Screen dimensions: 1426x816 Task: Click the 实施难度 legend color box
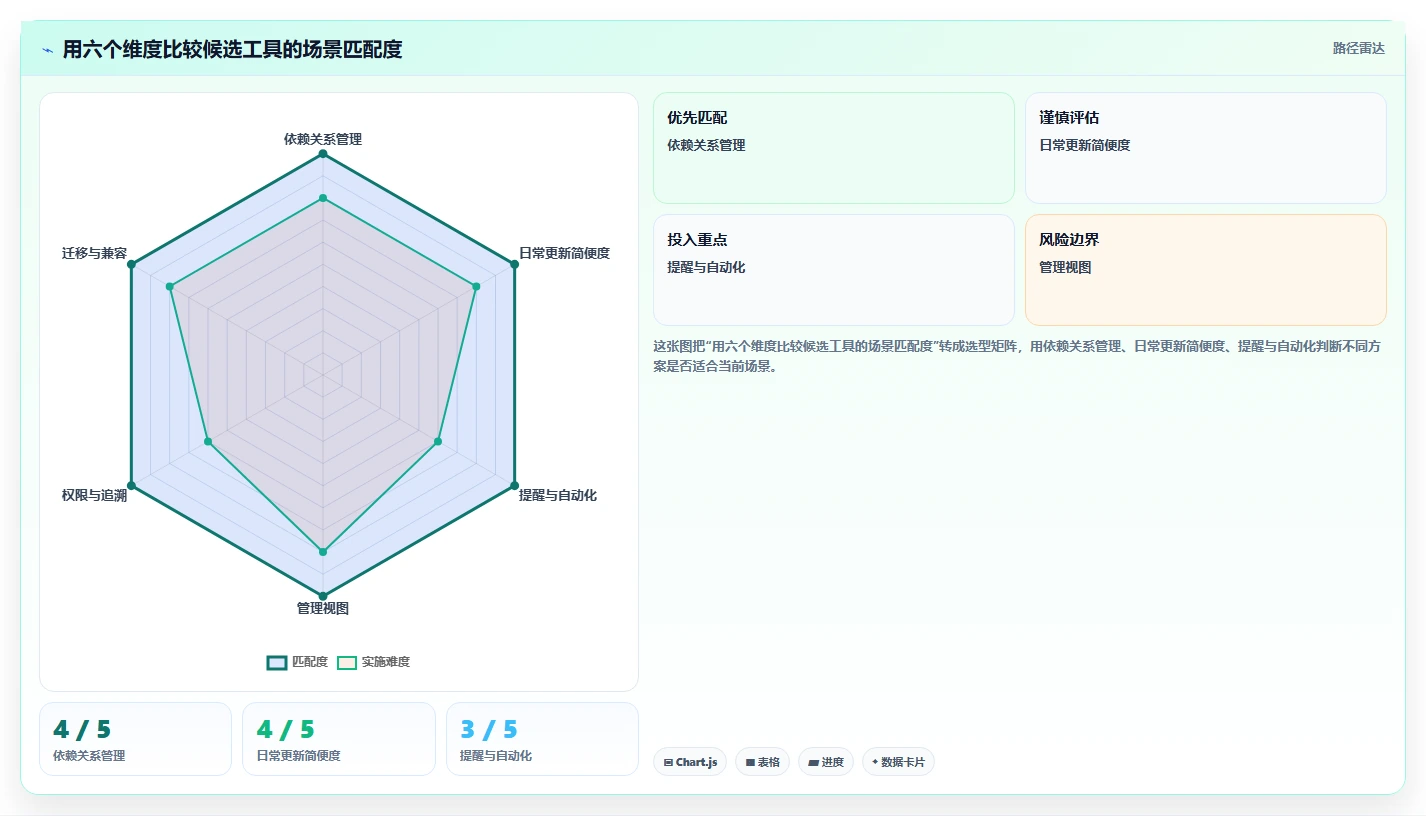click(347, 662)
